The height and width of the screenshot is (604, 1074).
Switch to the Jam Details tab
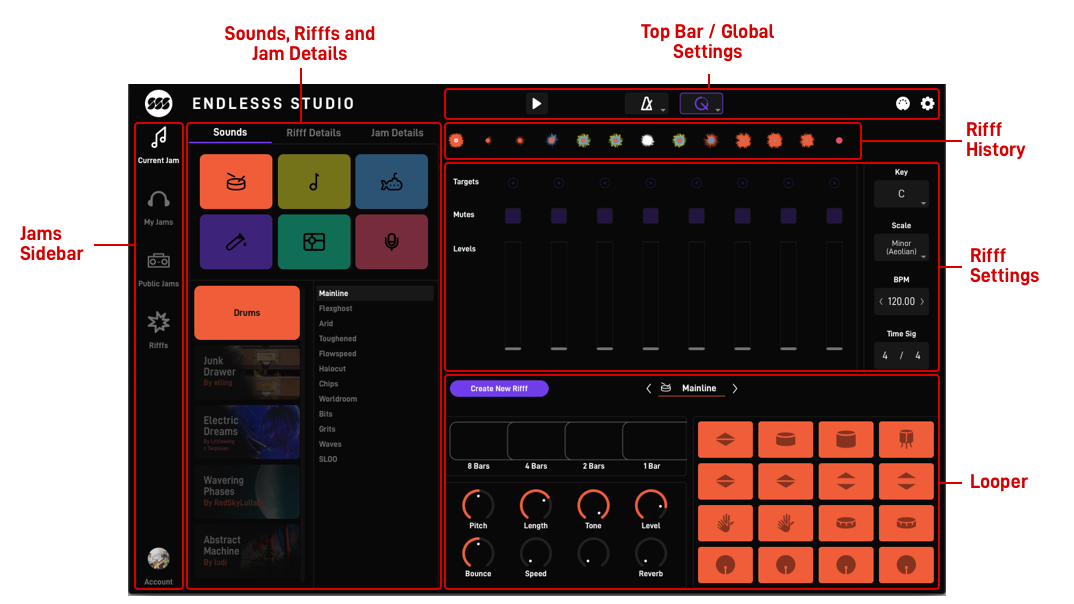click(397, 133)
